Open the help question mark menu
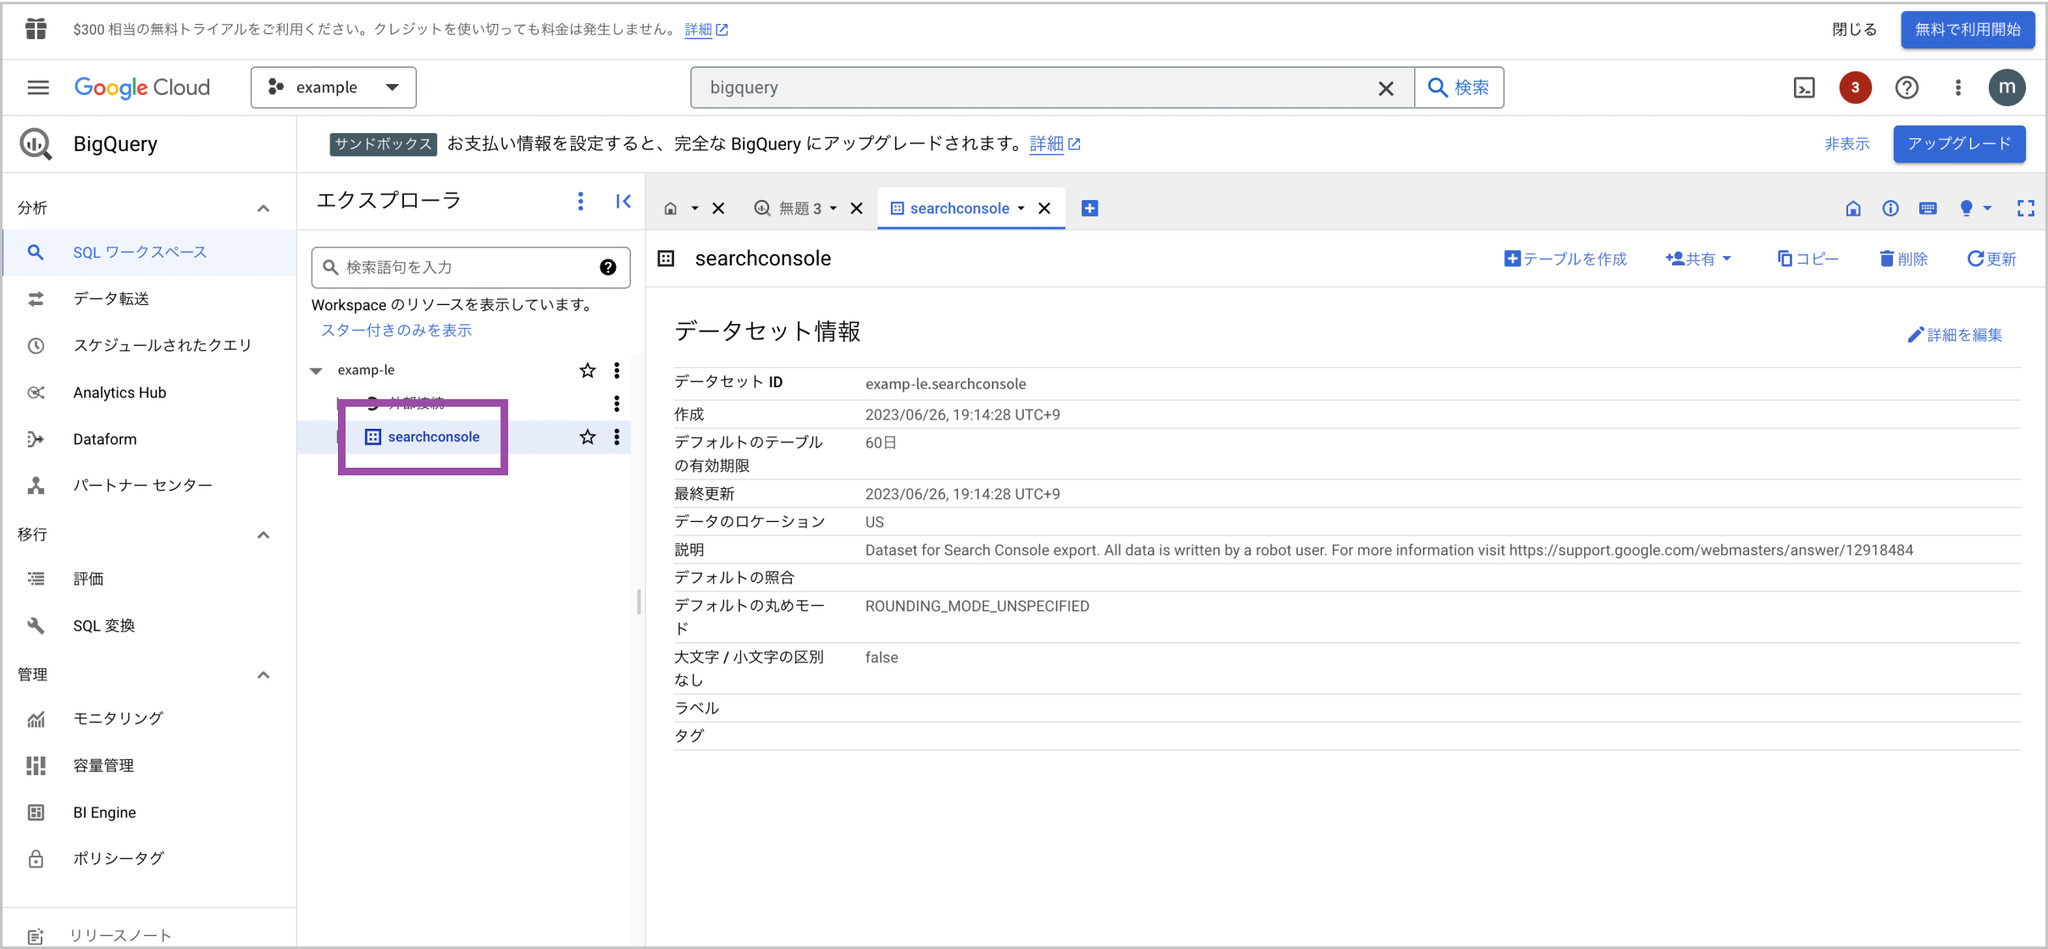 tap(1907, 88)
